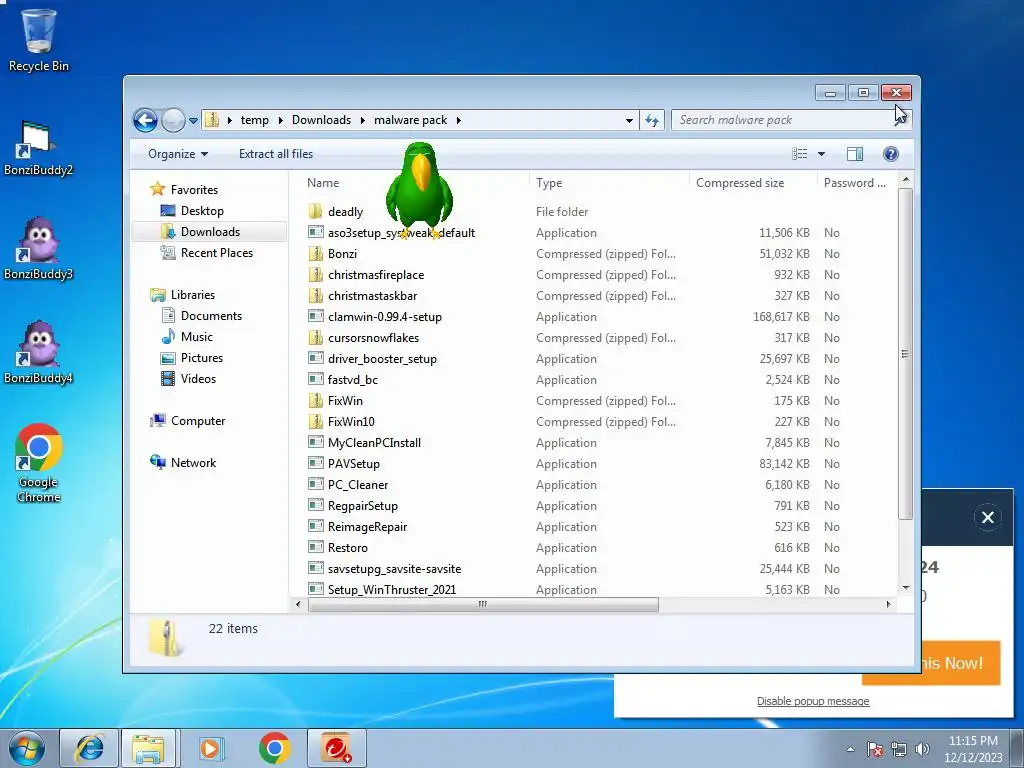Open Google Chrome desktop shortcut
This screenshot has width=1024, height=768.
(39, 464)
